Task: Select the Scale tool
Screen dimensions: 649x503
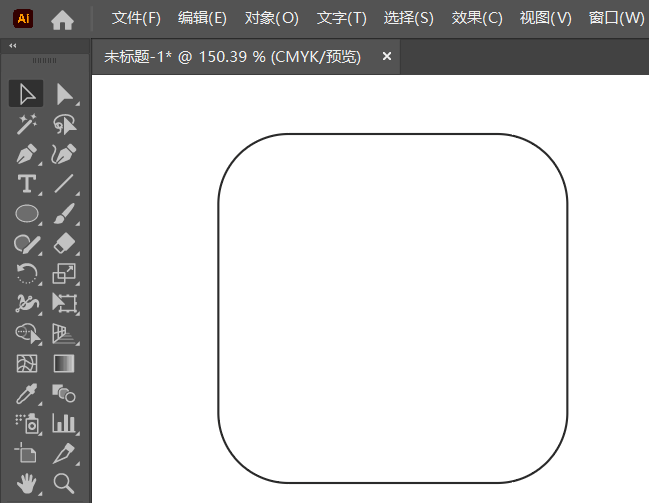Action: point(65,274)
